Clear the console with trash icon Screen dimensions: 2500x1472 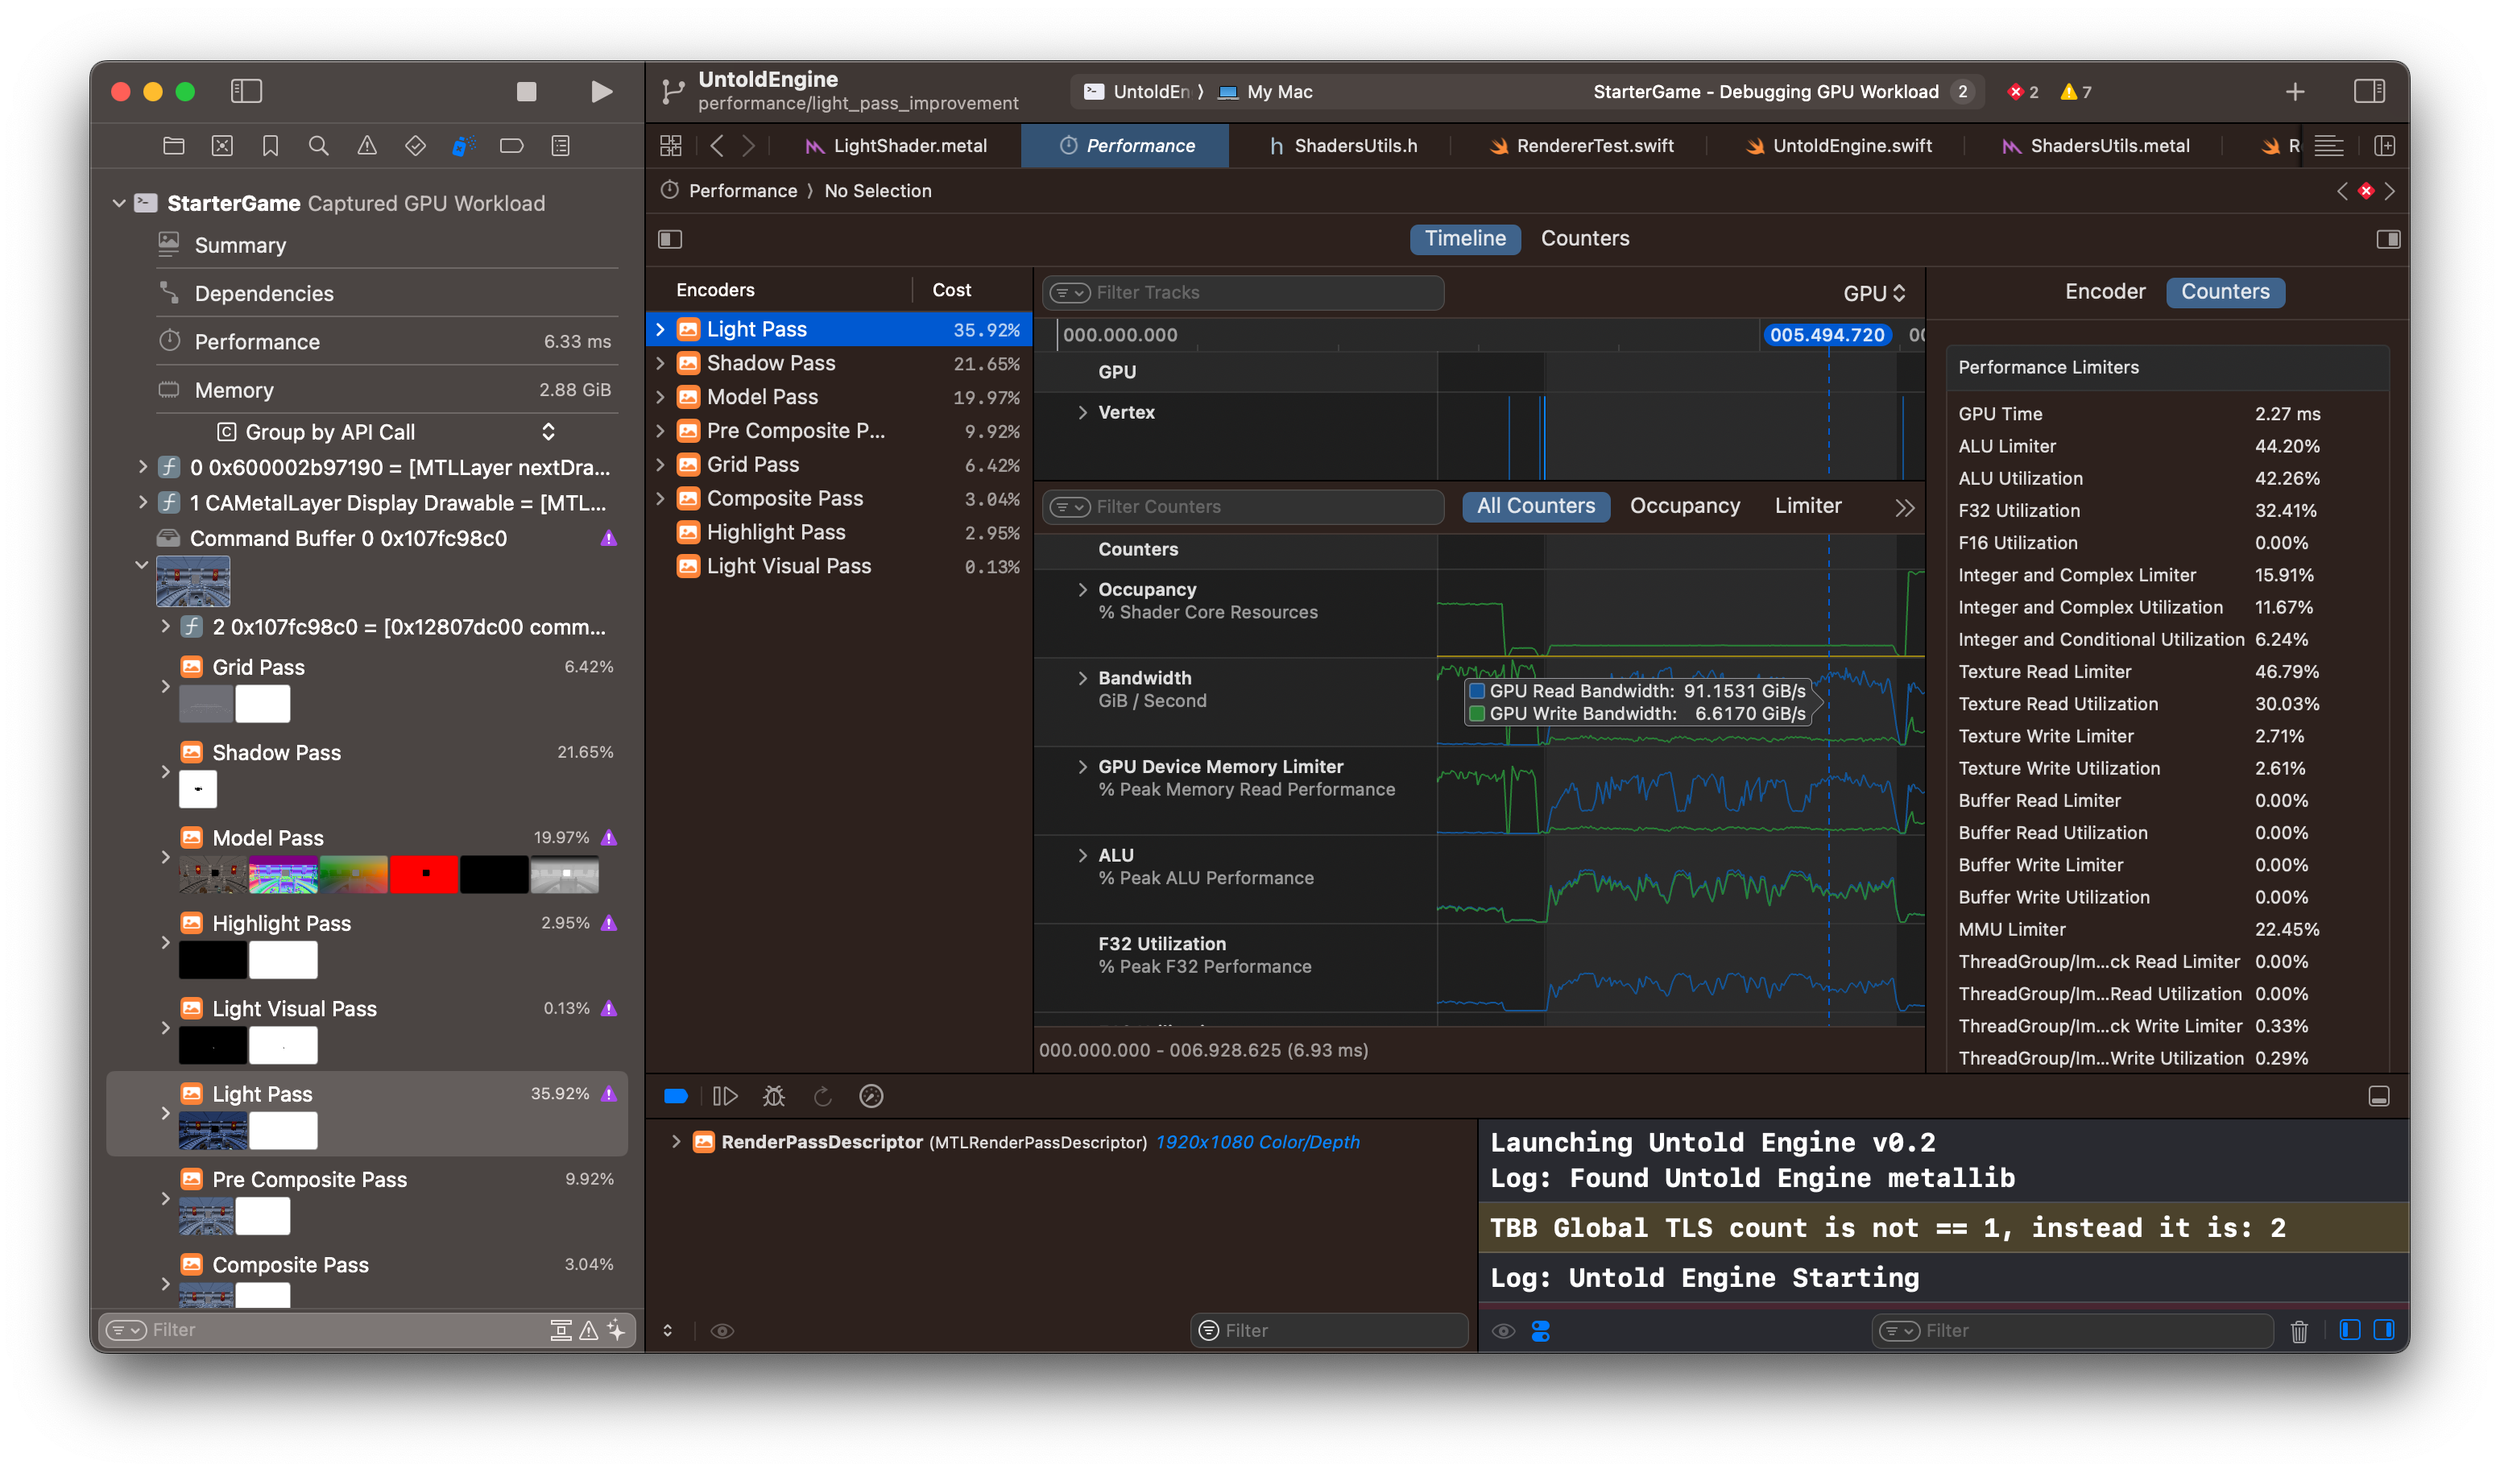tap(2299, 1331)
